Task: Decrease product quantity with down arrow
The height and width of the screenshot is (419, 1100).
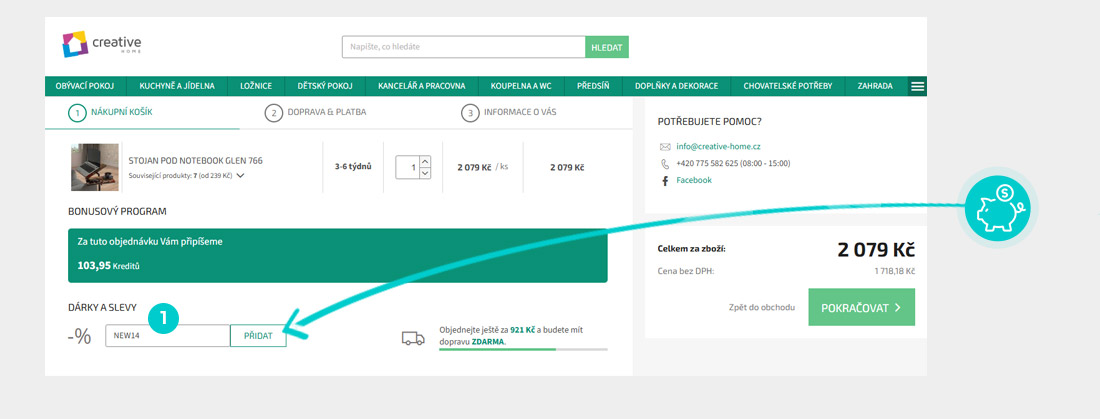Action: tap(425, 173)
